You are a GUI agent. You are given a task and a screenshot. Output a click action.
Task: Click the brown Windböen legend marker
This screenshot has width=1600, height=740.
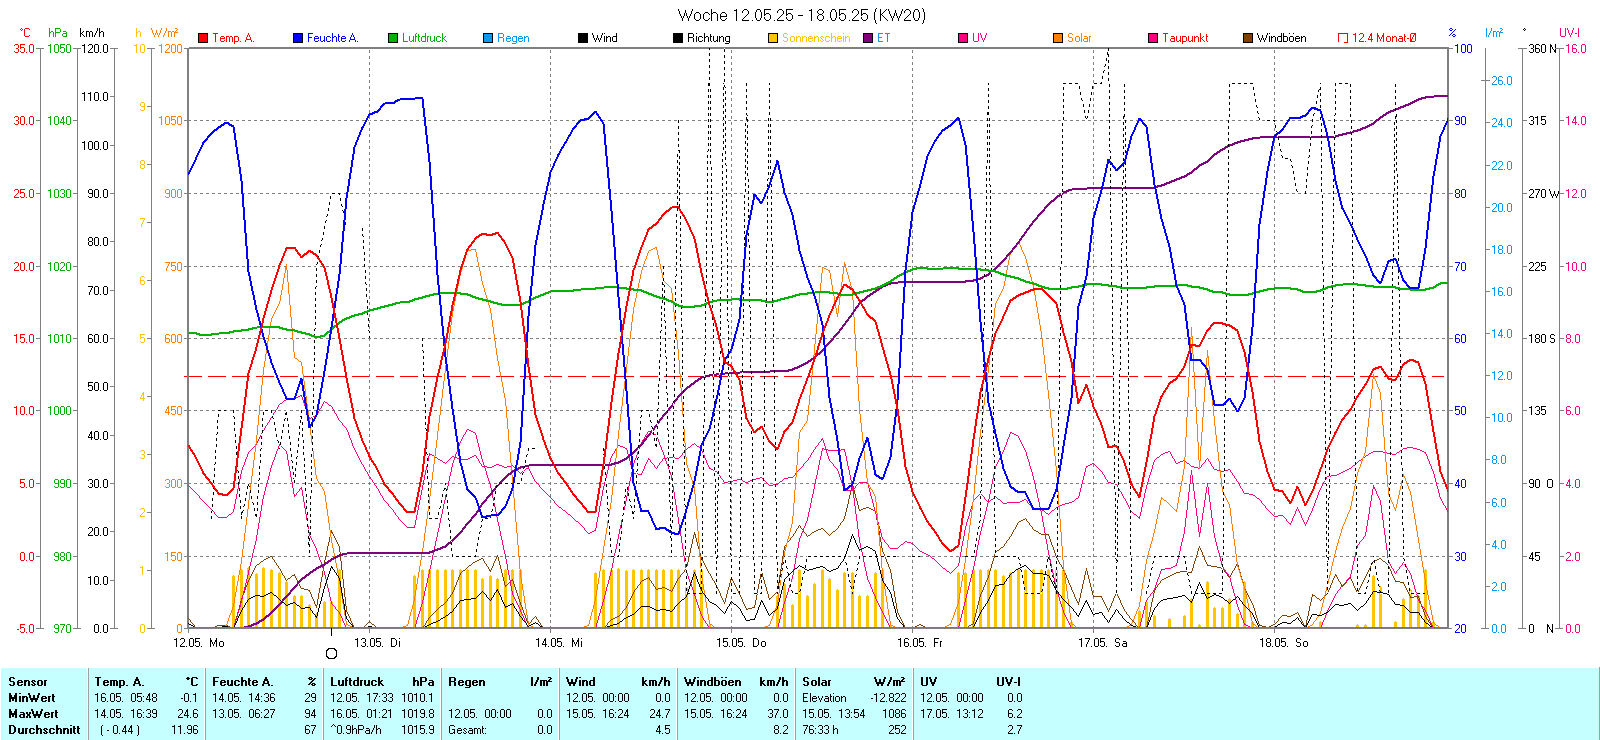click(x=1248, y=38)
